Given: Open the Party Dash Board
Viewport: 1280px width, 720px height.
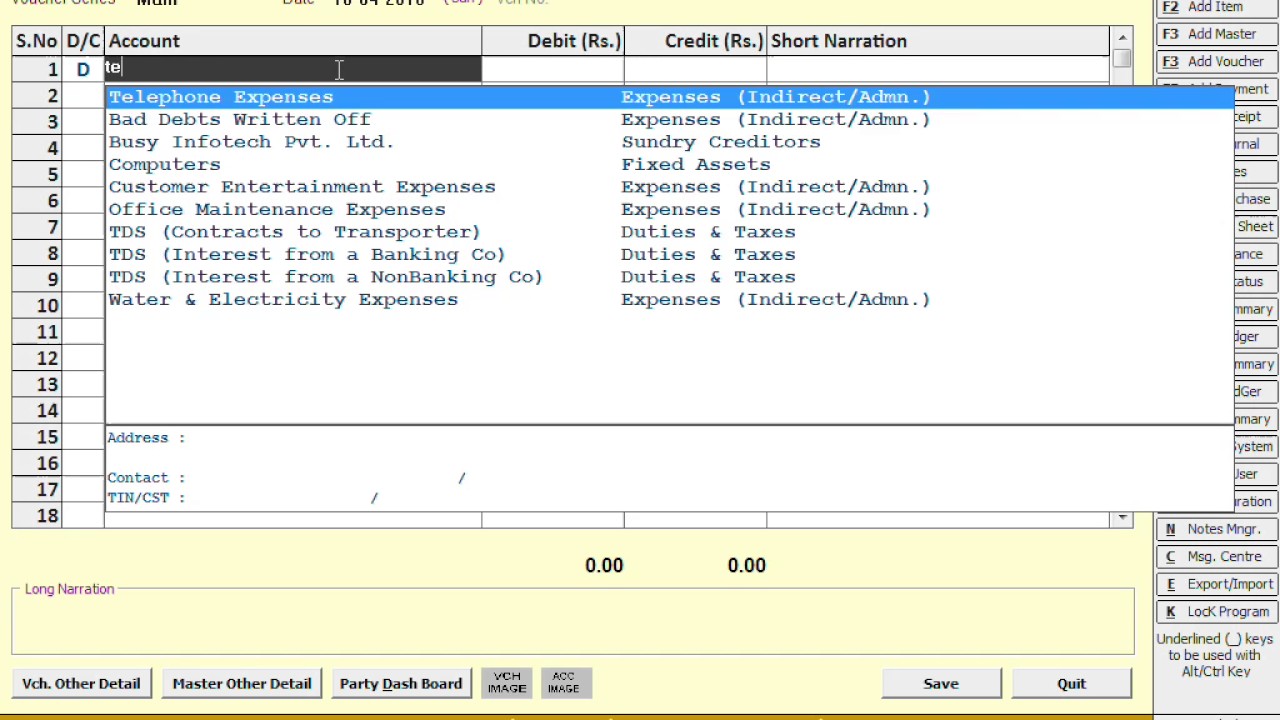Looking at the screenshot, I should click(x=401, y=683).
